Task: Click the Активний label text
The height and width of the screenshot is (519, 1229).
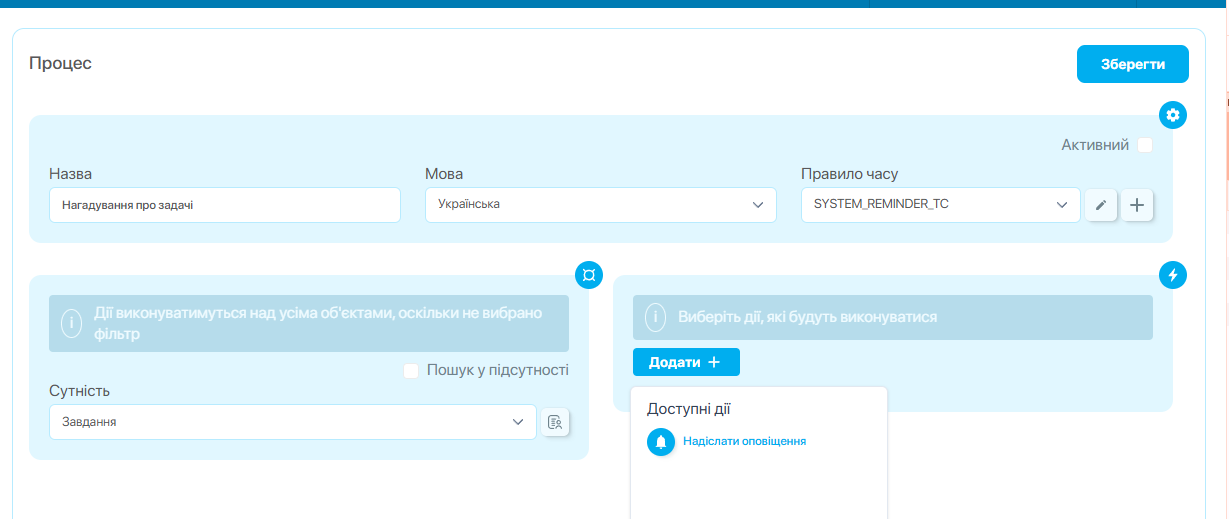Action: (1095, 145)
